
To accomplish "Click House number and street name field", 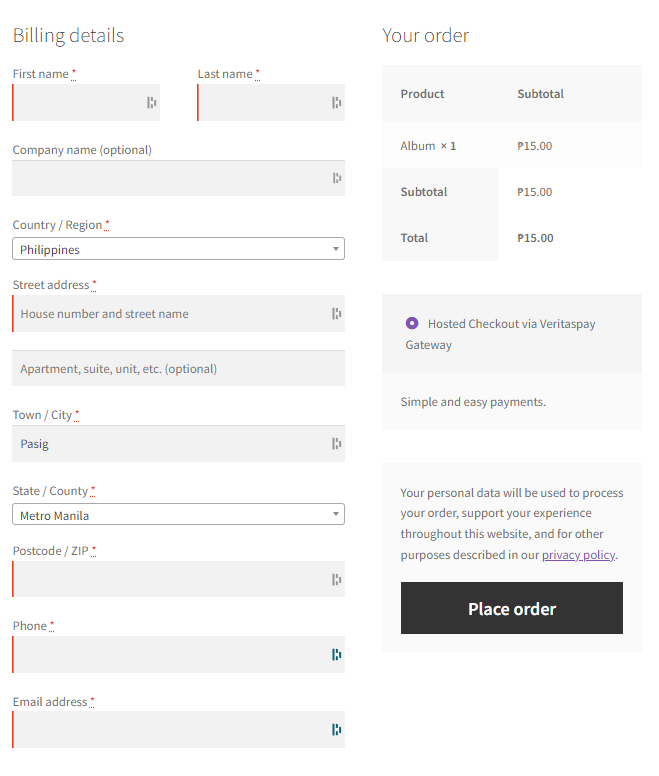I will (x=178, y=313).
